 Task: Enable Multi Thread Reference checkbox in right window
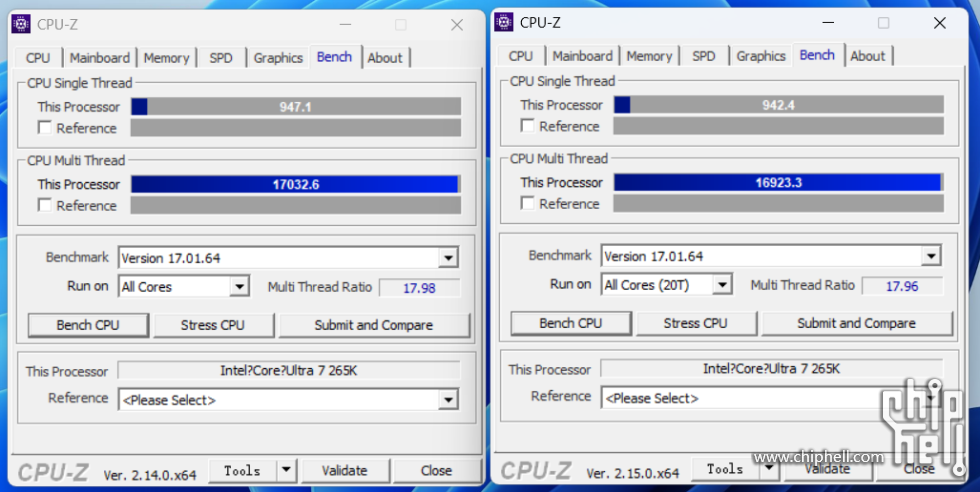[x=528, y=203]
